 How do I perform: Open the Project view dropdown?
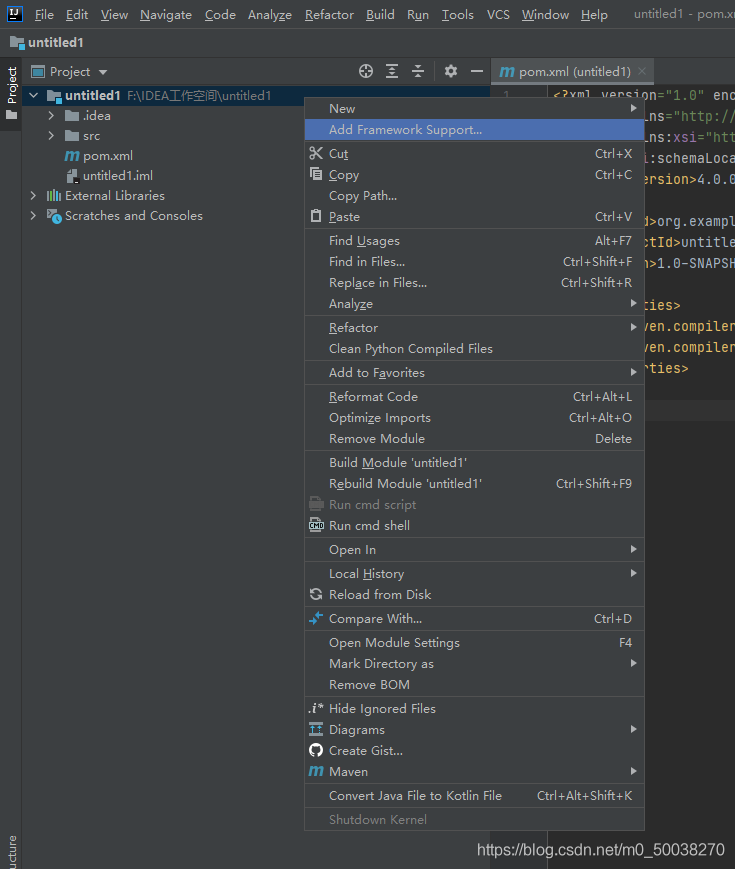(102, 72)
